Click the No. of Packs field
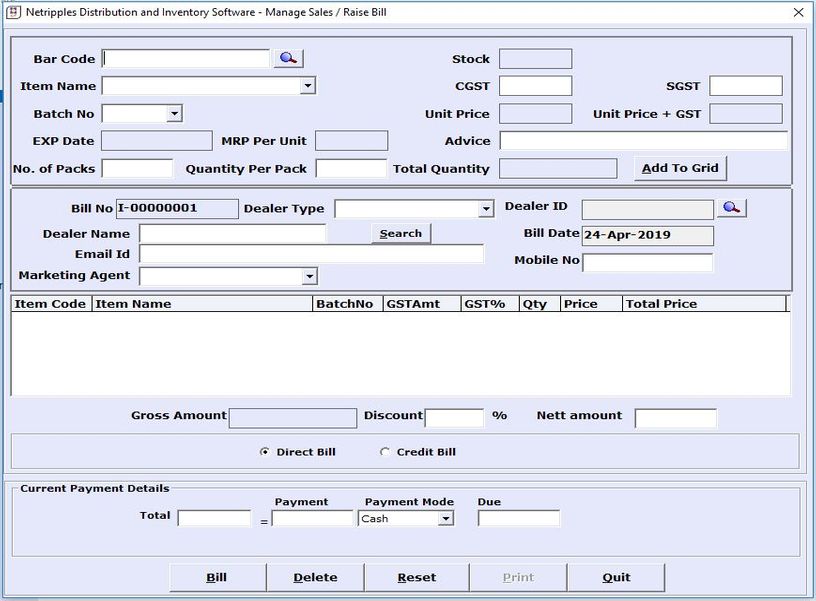The width and height of the screenshot is (816, 601). pyautogui.click(x=137, y=169)
